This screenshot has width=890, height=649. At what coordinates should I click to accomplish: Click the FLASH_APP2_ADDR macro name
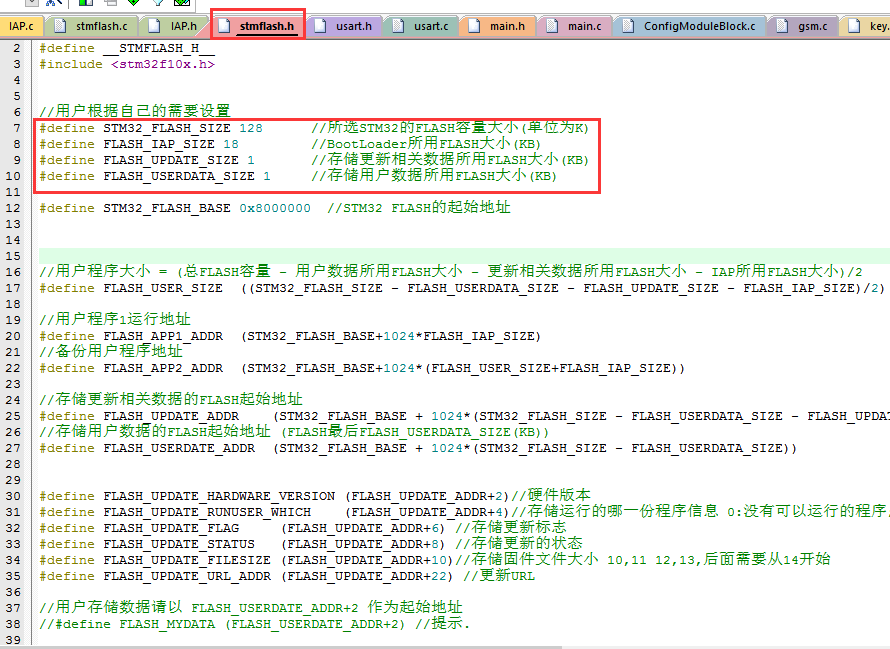click(163, 369)
